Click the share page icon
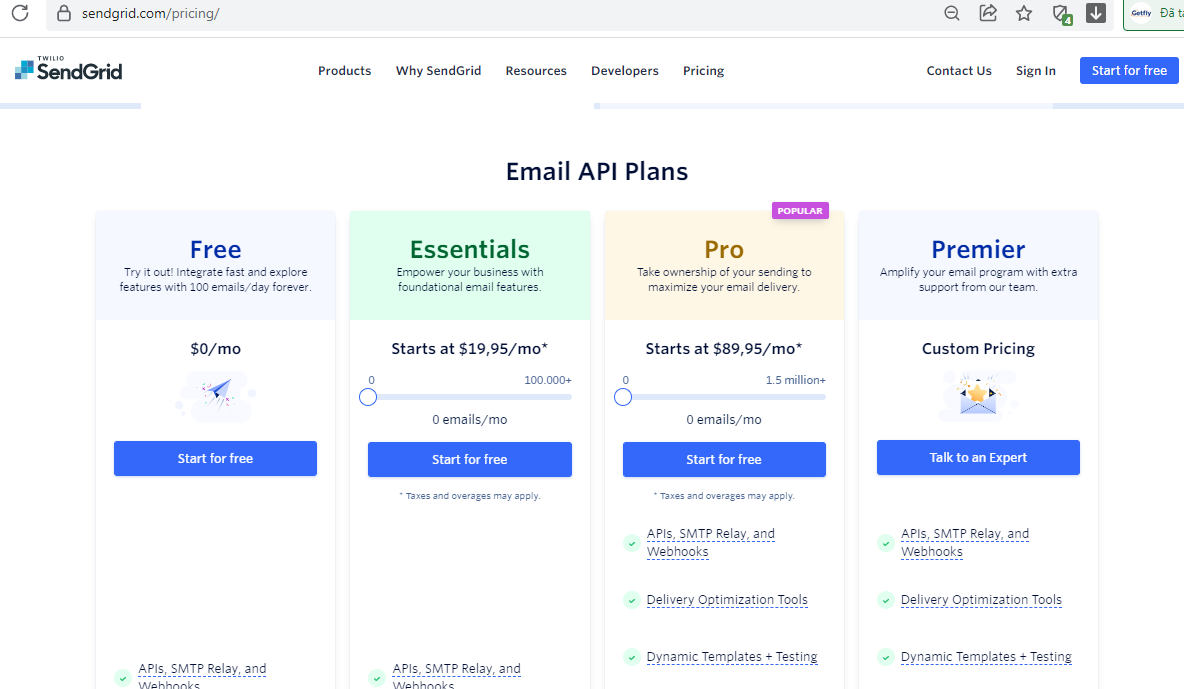 coord(988,13)
